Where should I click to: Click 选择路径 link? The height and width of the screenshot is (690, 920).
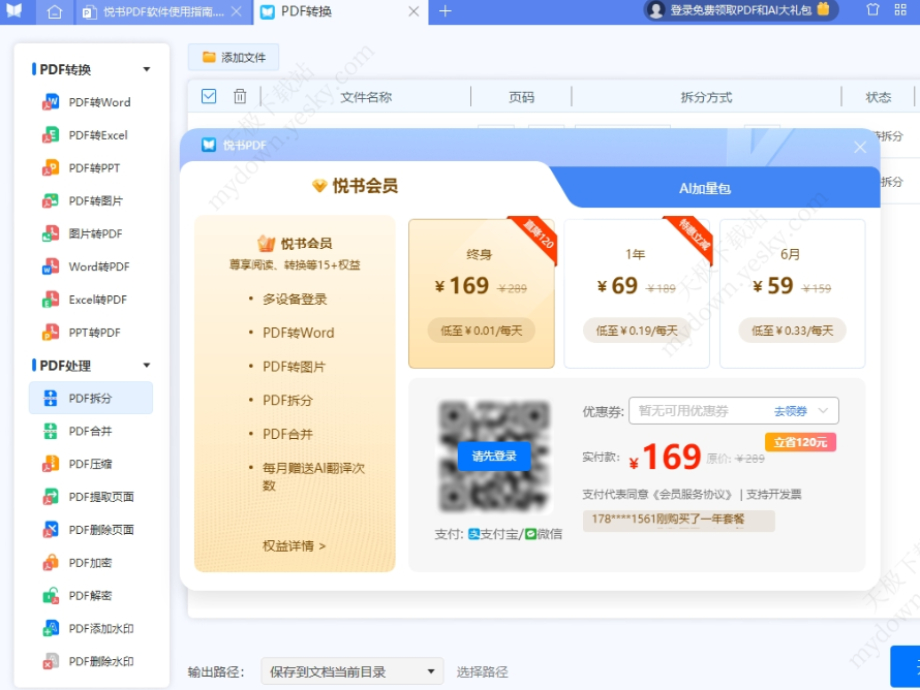[482, 672]
